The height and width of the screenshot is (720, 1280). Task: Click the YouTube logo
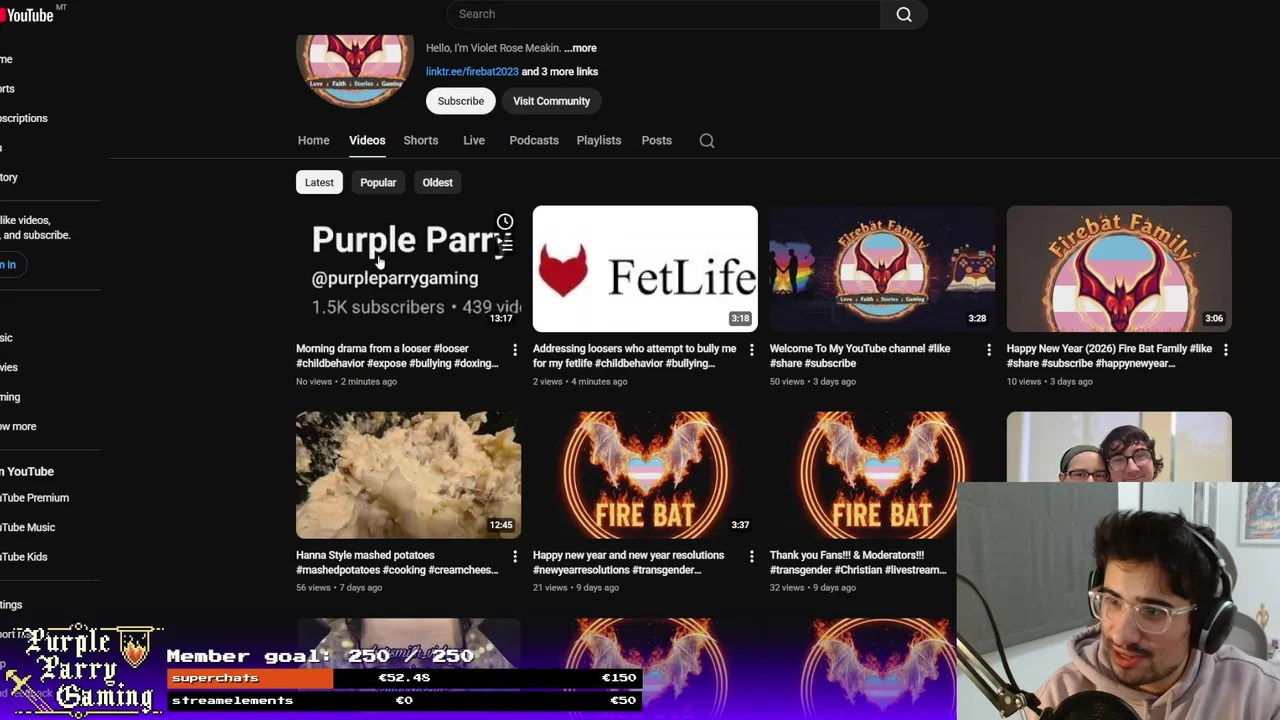click(x=27, y=14)
